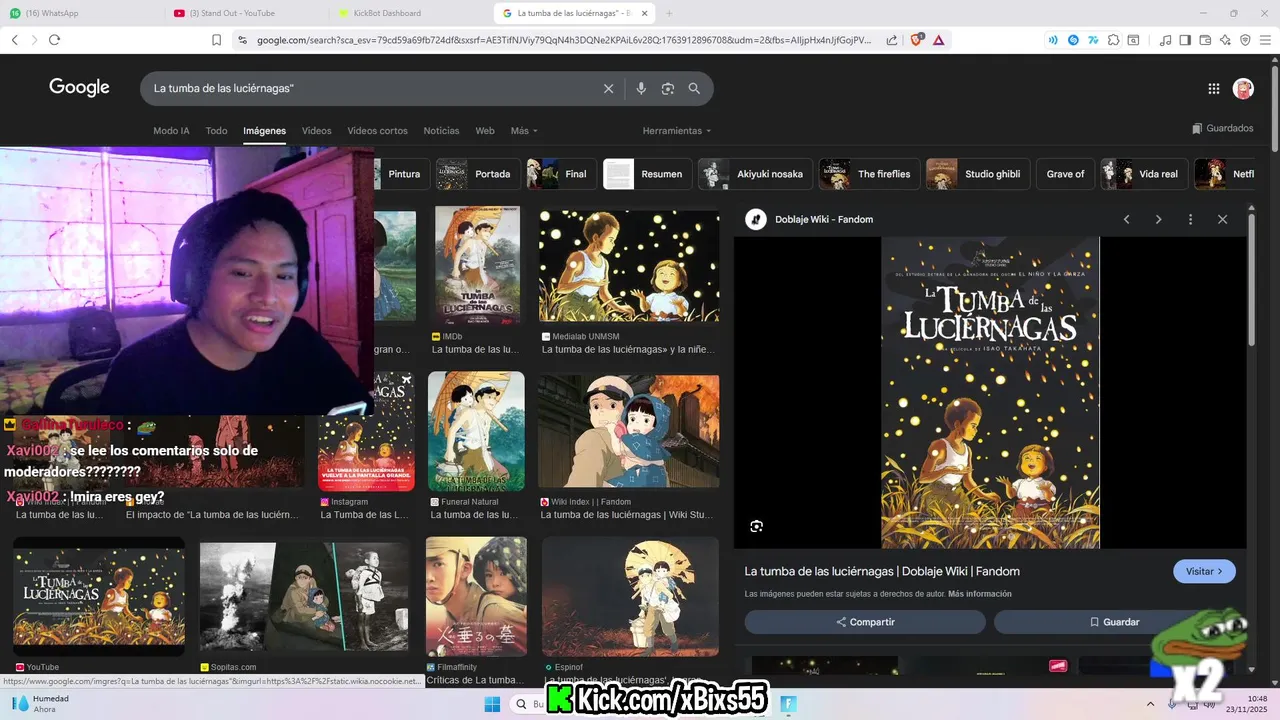Click the blue Shazam extension icon
The image size is (1280, 720).
(x=1073, y=40)
